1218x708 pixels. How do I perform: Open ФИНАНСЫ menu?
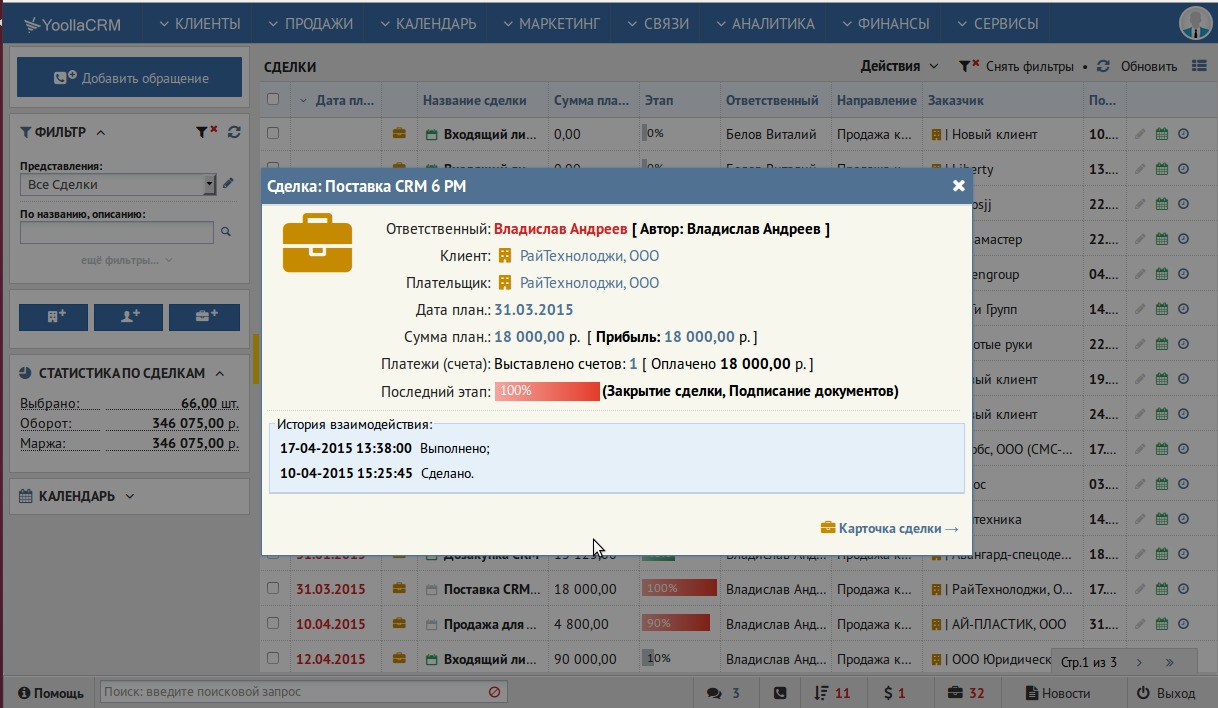click(x=884, y=23)
